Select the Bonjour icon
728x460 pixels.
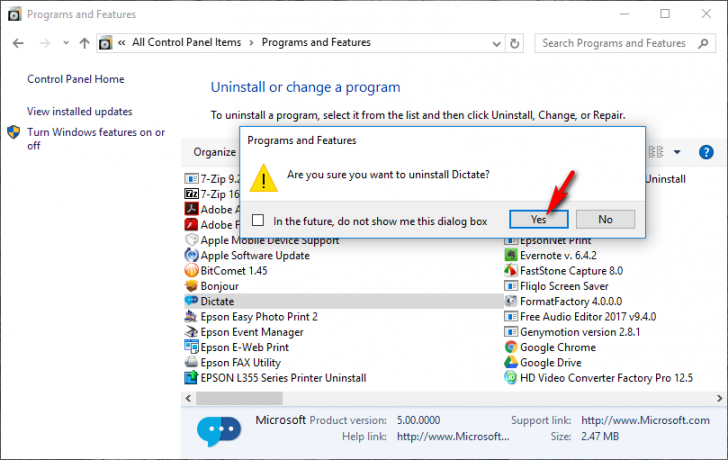point(191,286)
